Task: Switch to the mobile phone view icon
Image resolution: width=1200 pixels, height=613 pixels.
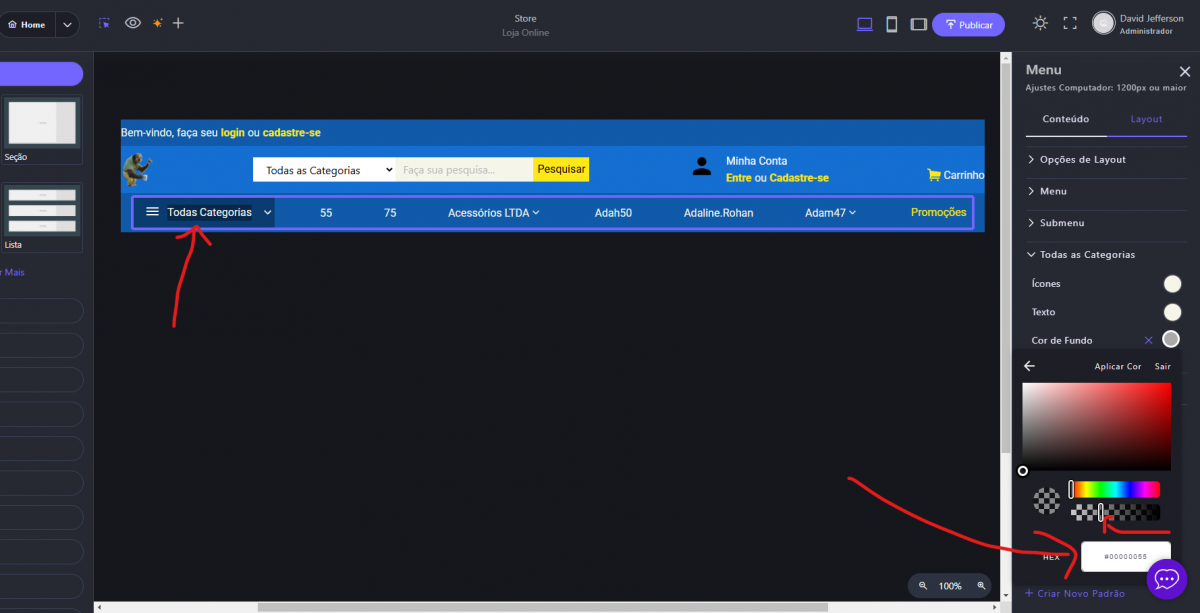Action: (x=891, y=24)
